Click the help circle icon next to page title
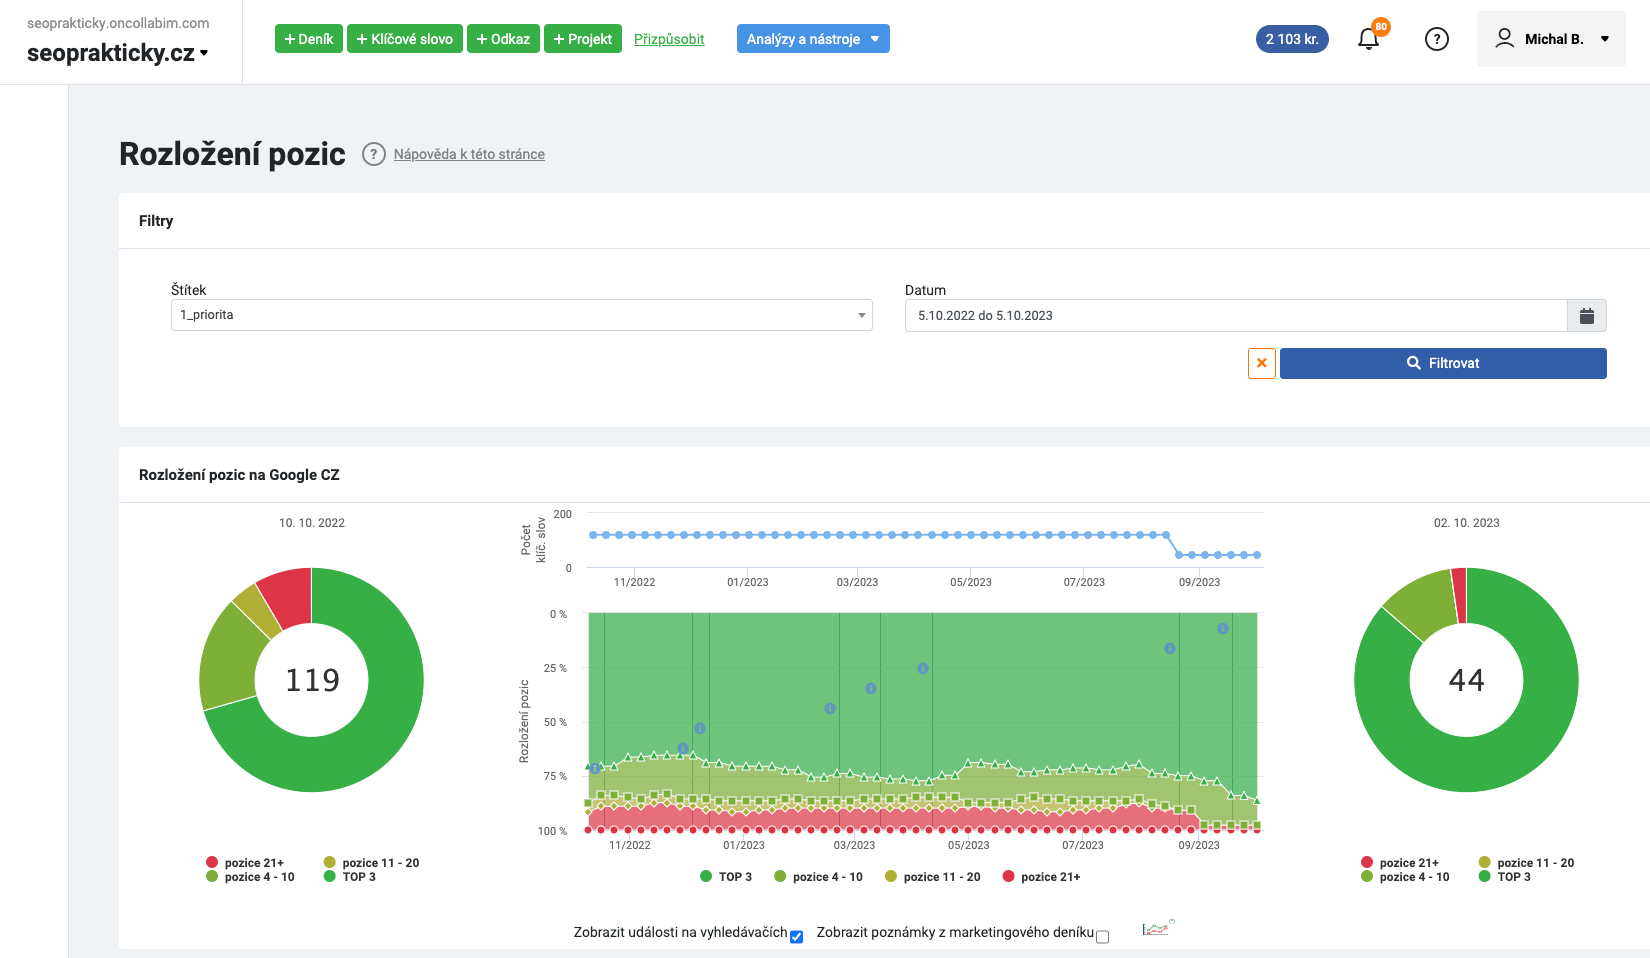This screenshot has width=1650, height=958. (x=374, y=154)
